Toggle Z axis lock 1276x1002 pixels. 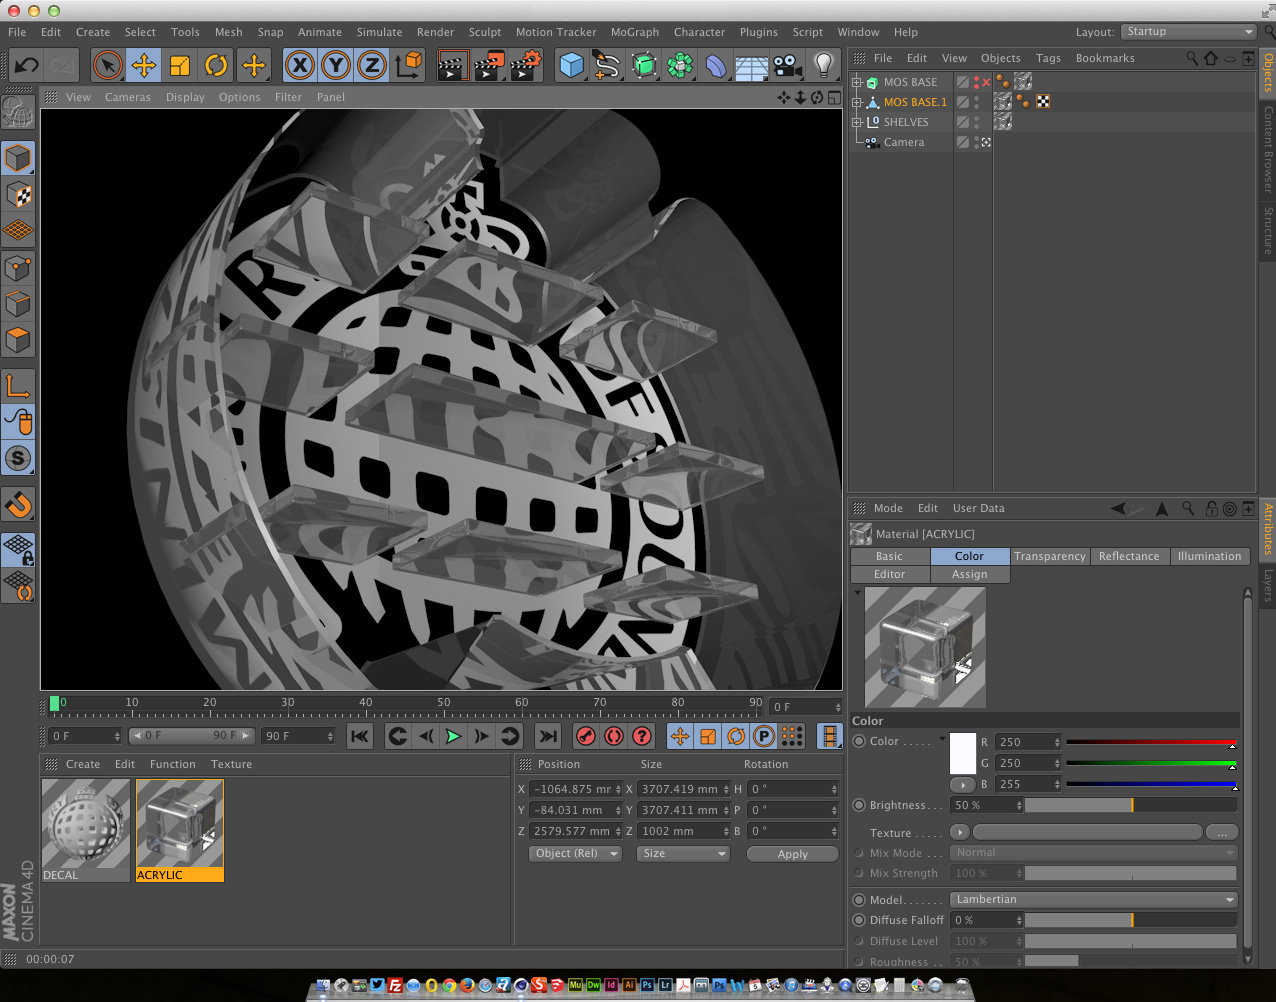(x=372, y=66)
